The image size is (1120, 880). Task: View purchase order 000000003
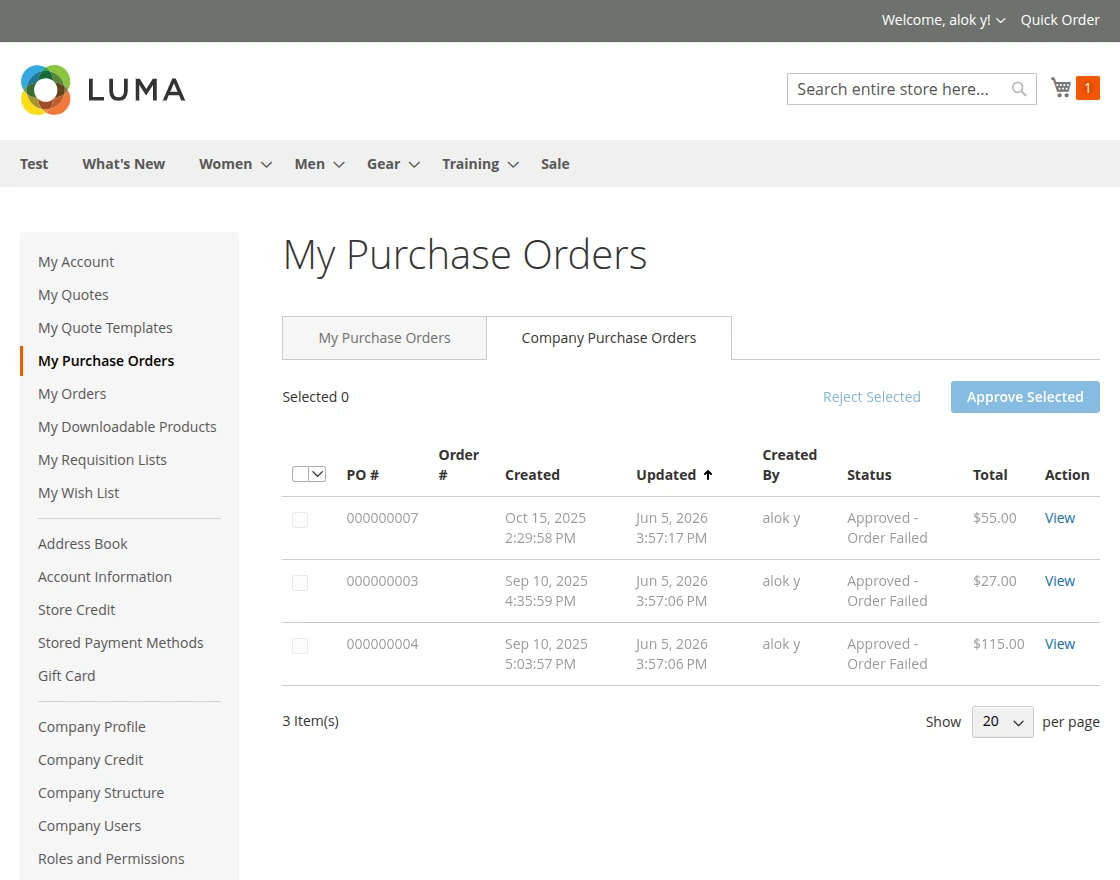point(1060,581)
